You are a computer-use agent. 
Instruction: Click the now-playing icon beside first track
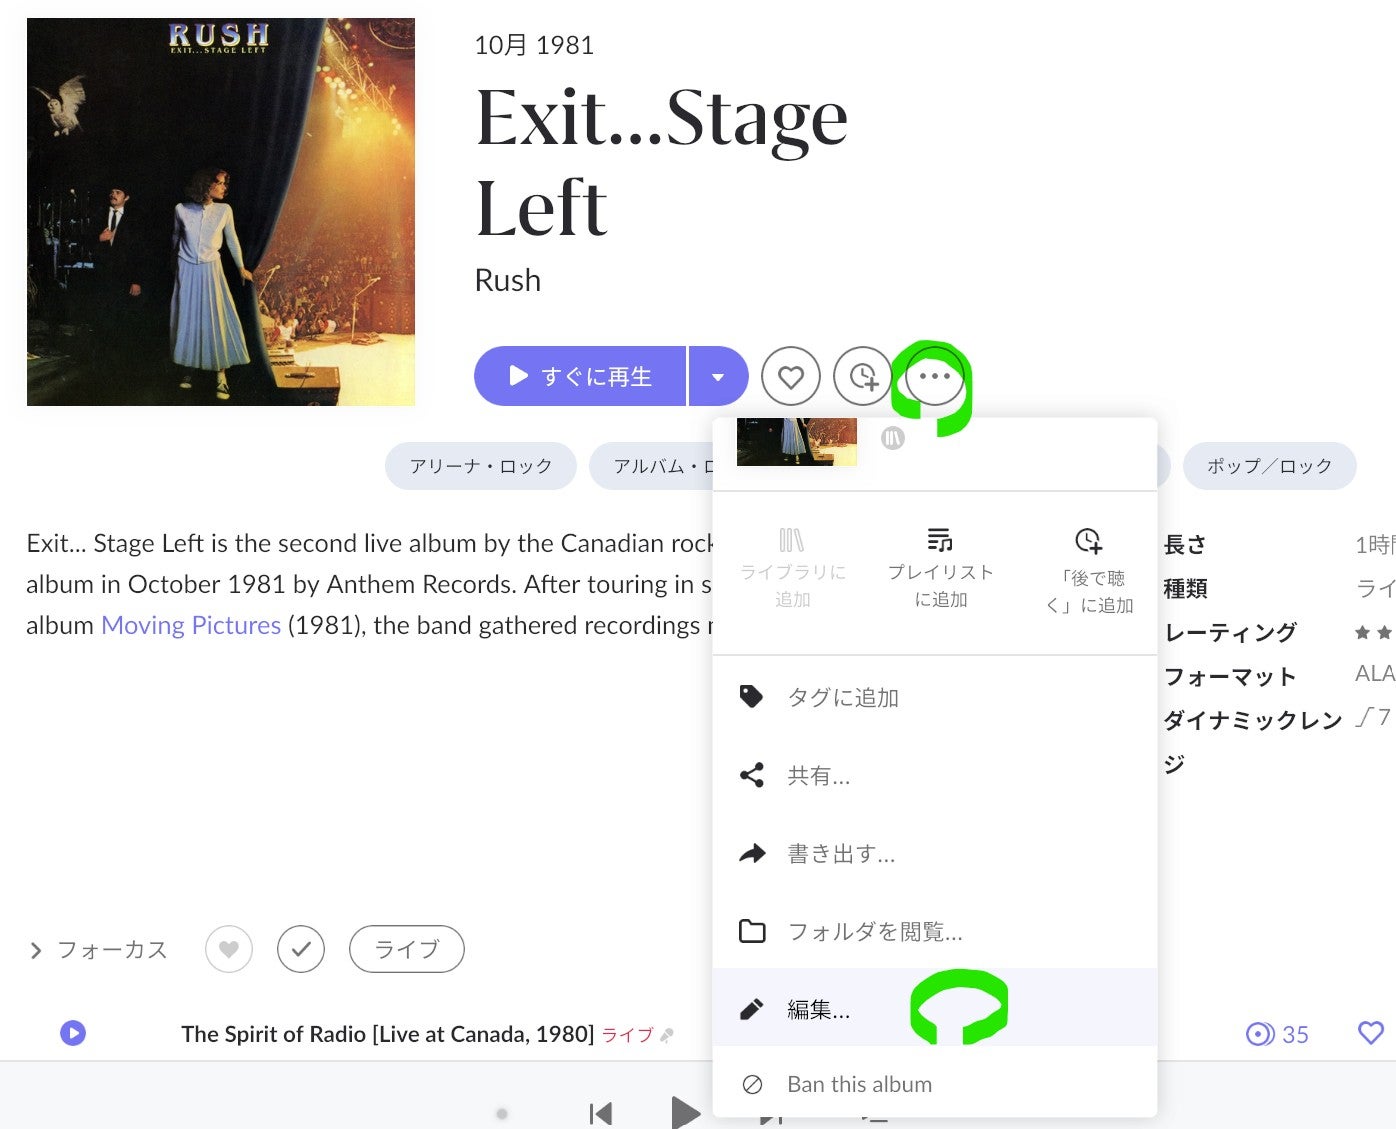(73, 1033)
